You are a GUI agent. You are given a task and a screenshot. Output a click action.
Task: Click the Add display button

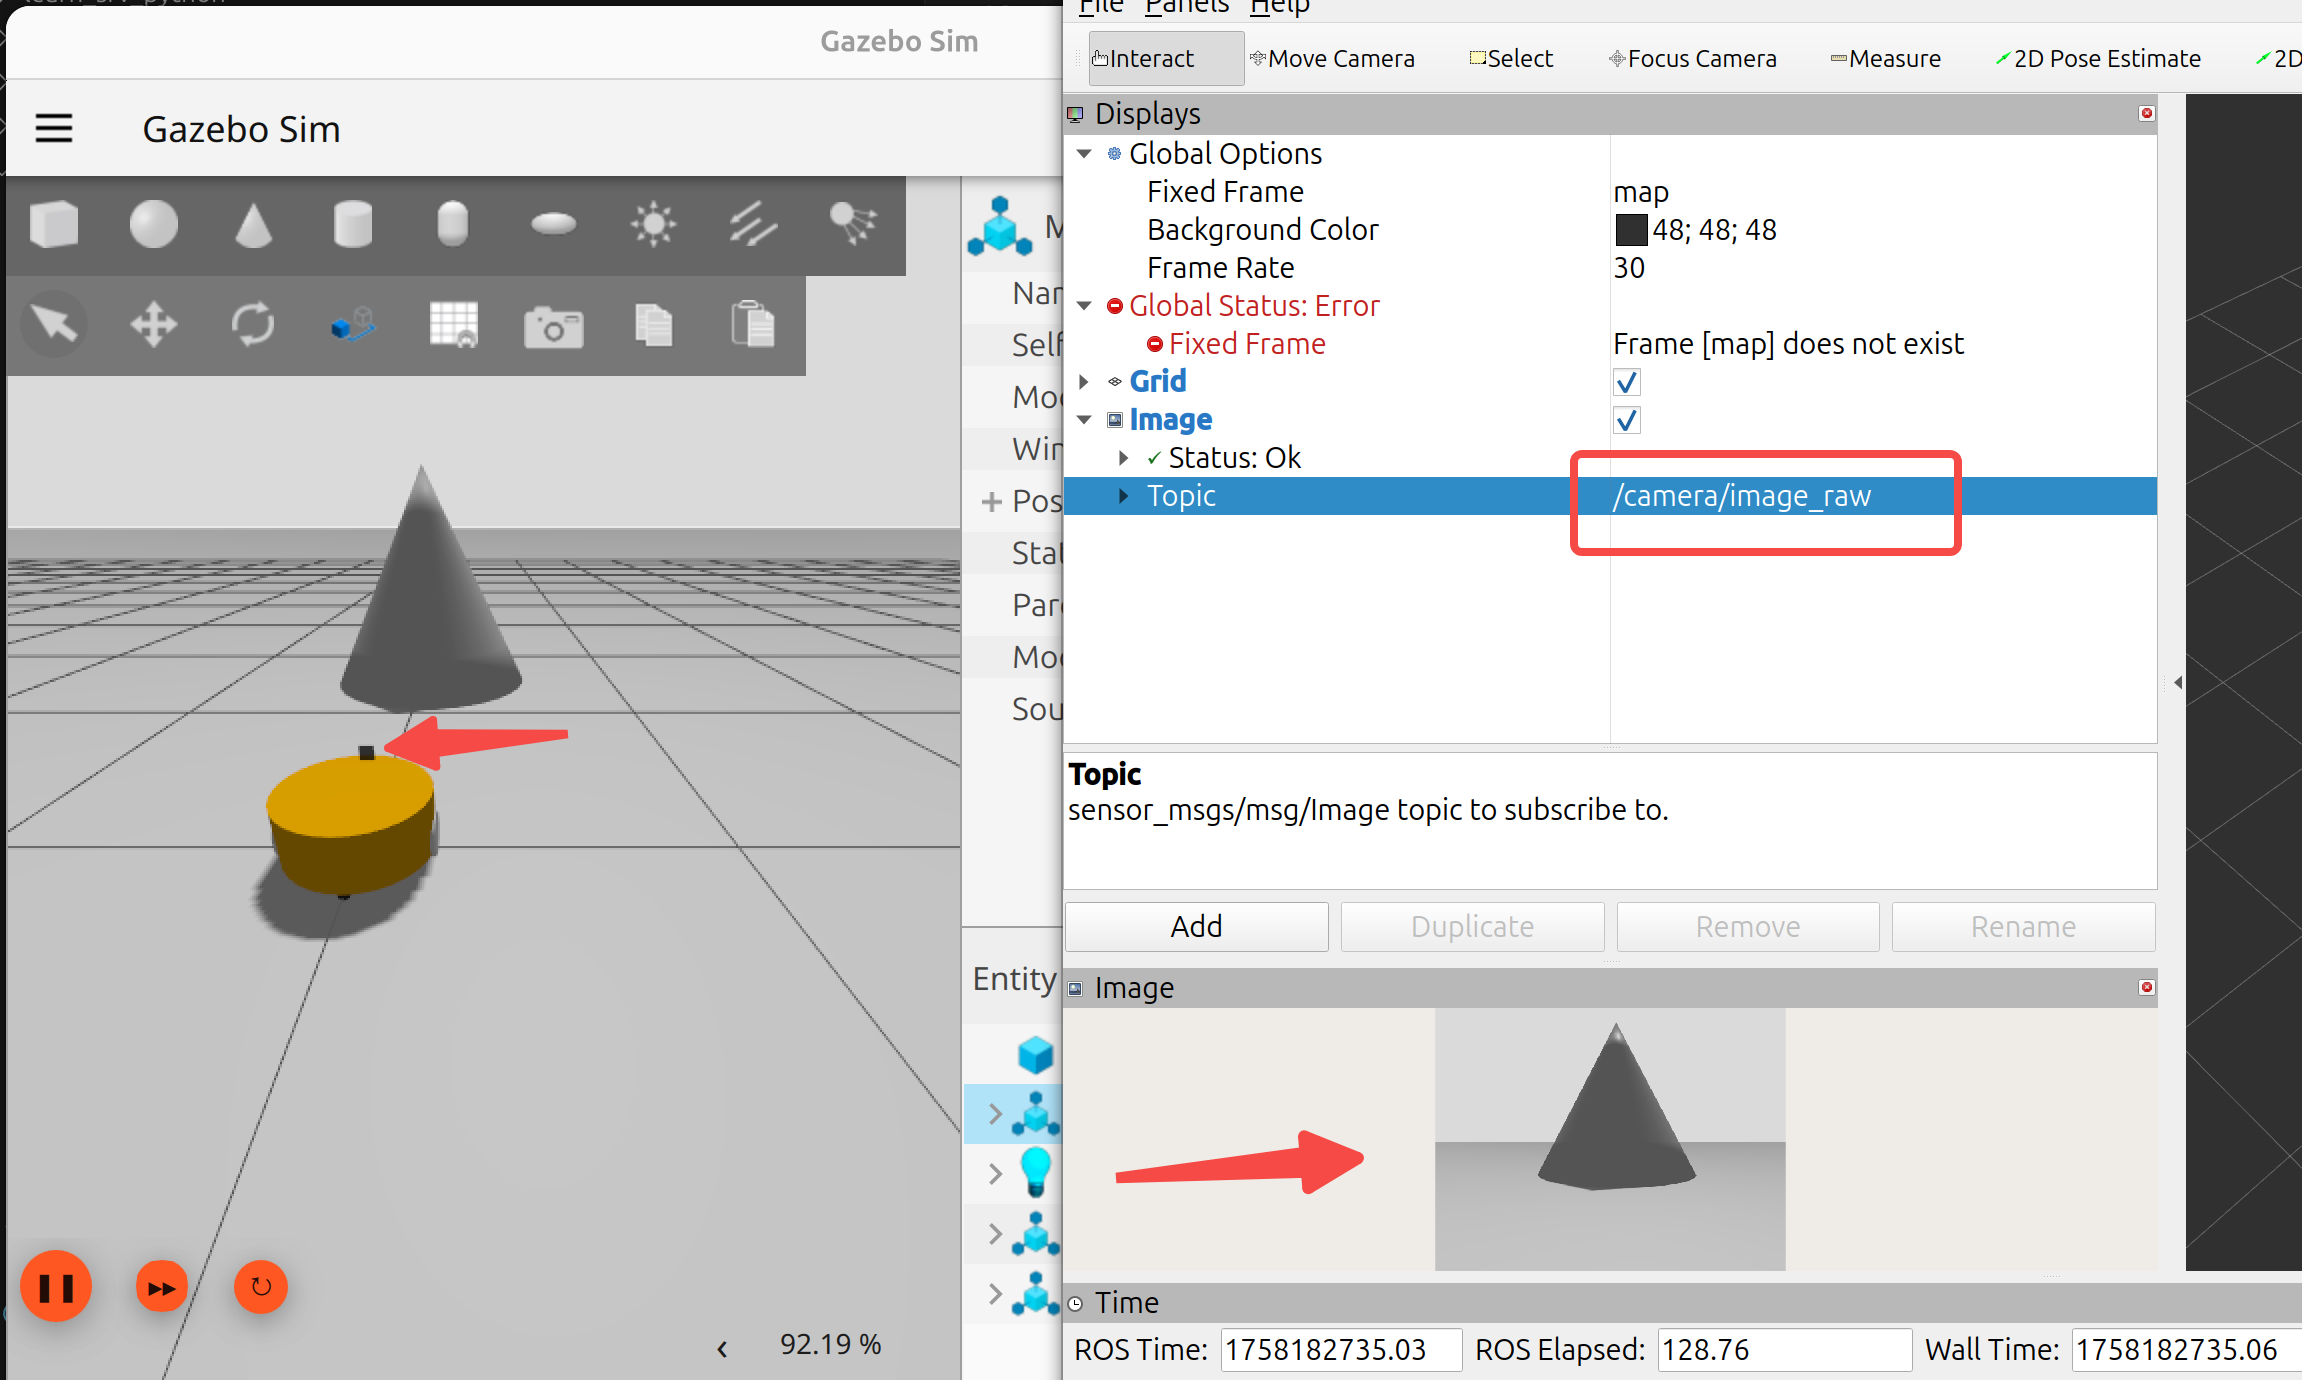(x=1196, y=927)
